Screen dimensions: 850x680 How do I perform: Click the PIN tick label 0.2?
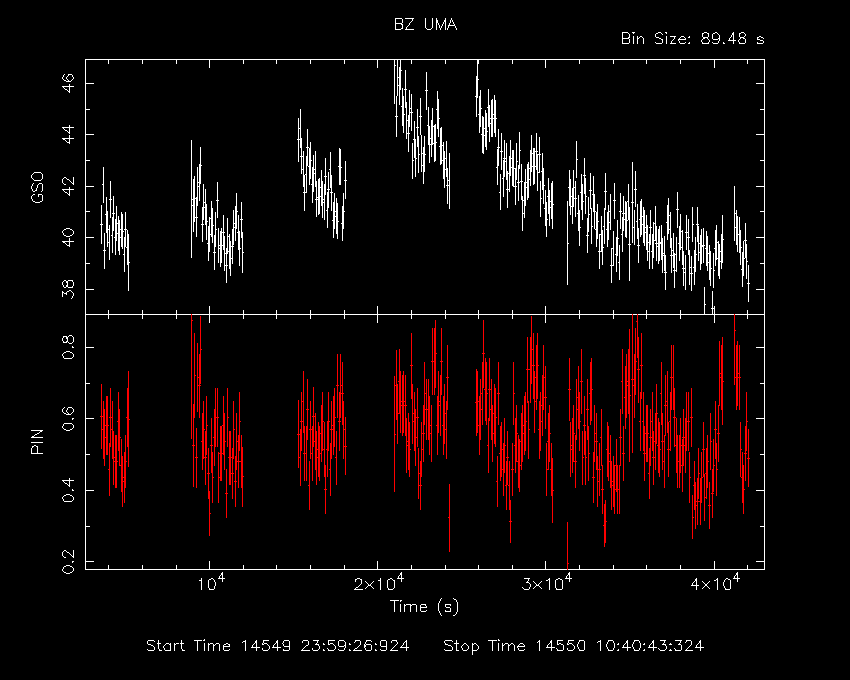[x=68, y=561]
